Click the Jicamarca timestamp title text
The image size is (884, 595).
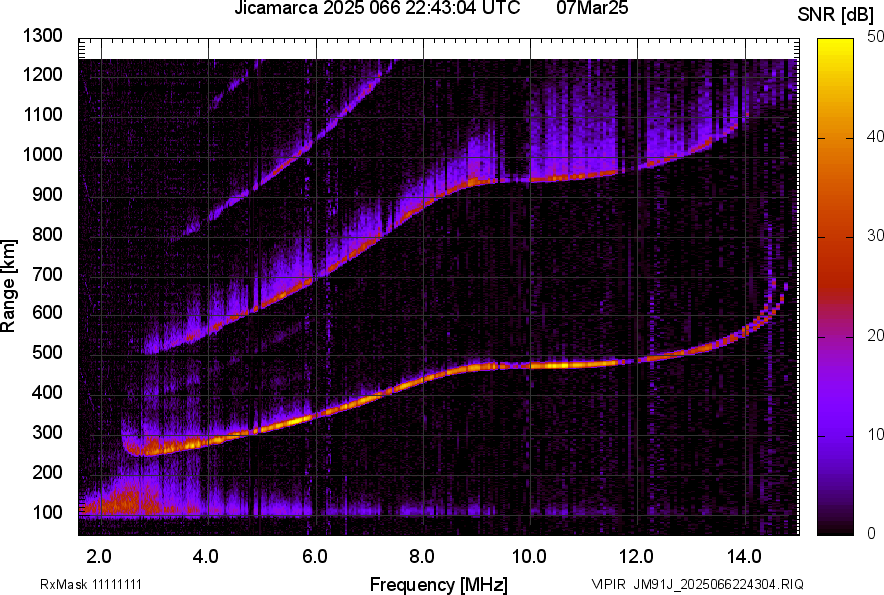pos(376,9)
